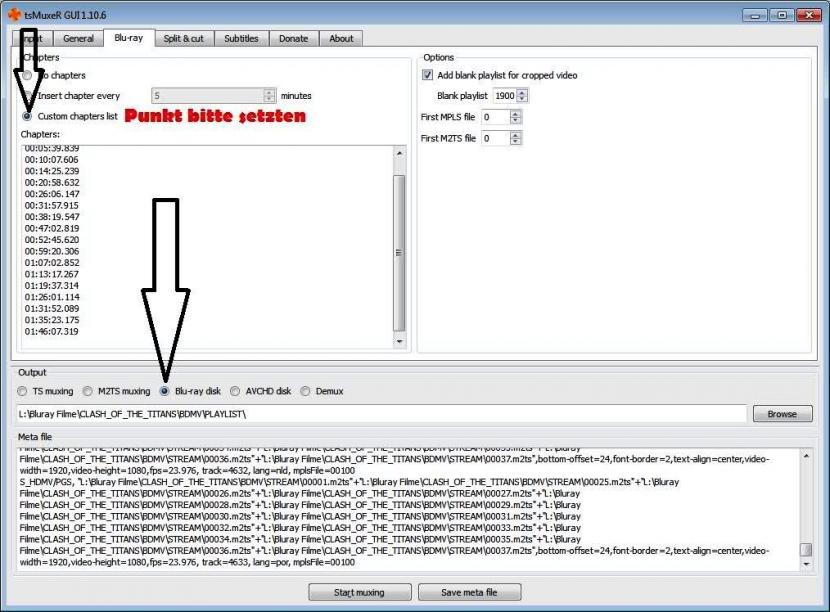Show the About tab

pyautogui.click(x=341, y=39)
